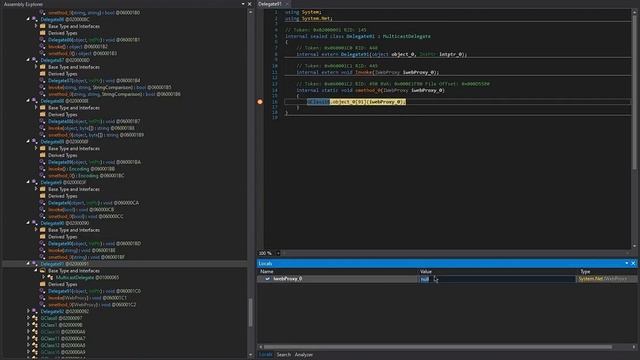The height and width of the screenshot is (360, 640).
Task: Expand Base Type and Interfaces under Delegate89
Action: tap(36, 148)
